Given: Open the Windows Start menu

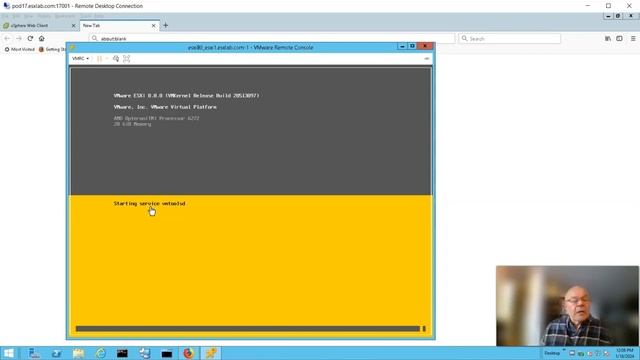Looking at the screenshot, I should coord(9,353).
